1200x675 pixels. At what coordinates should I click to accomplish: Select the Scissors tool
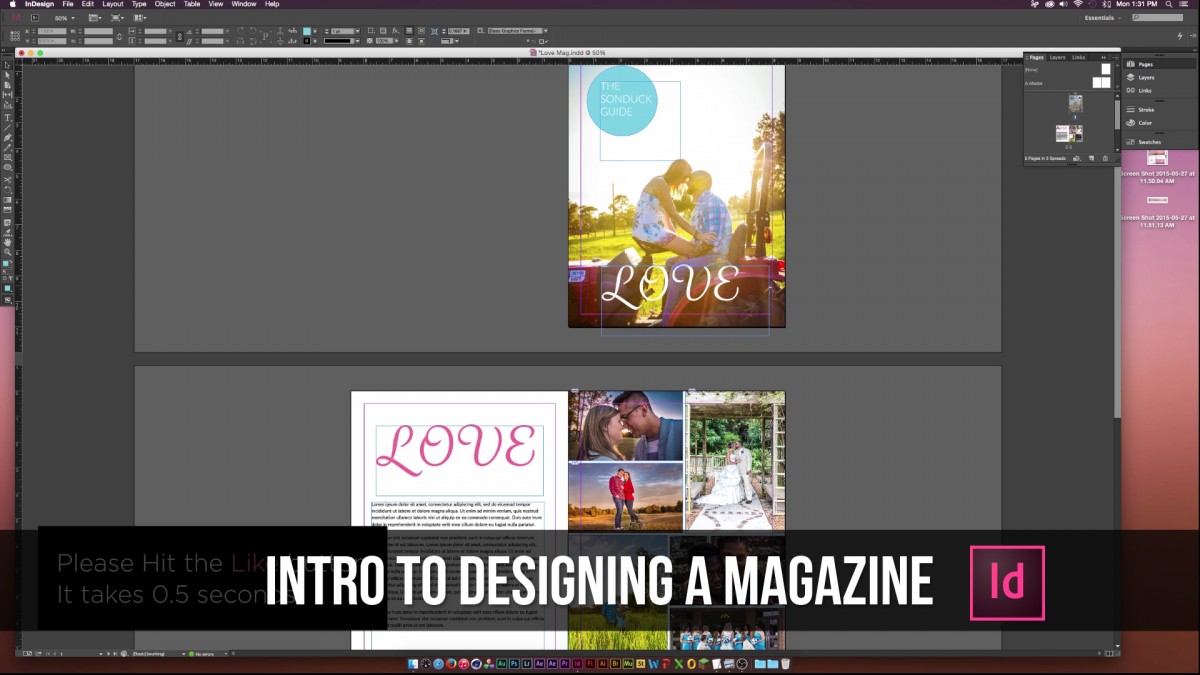point(8,179)
